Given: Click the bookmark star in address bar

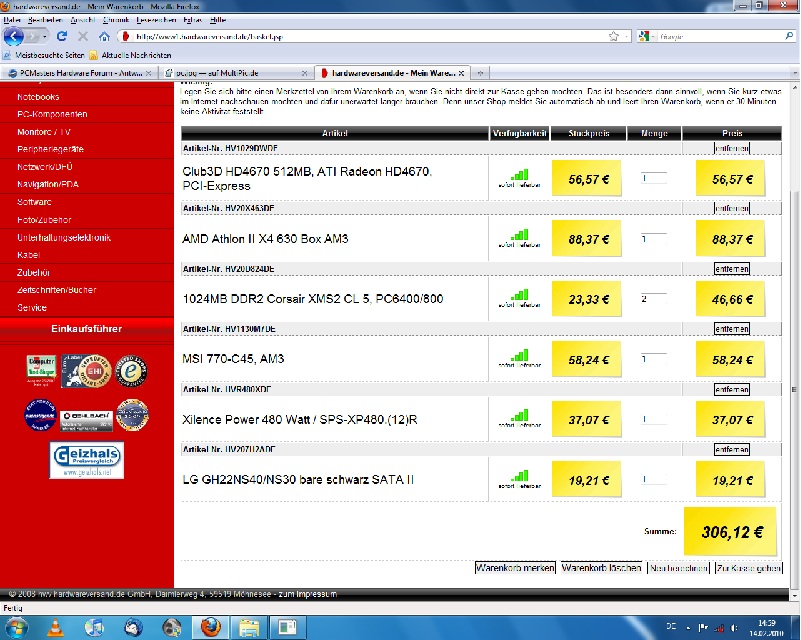Looking at the screenshot, I should (x=614, y=36).
